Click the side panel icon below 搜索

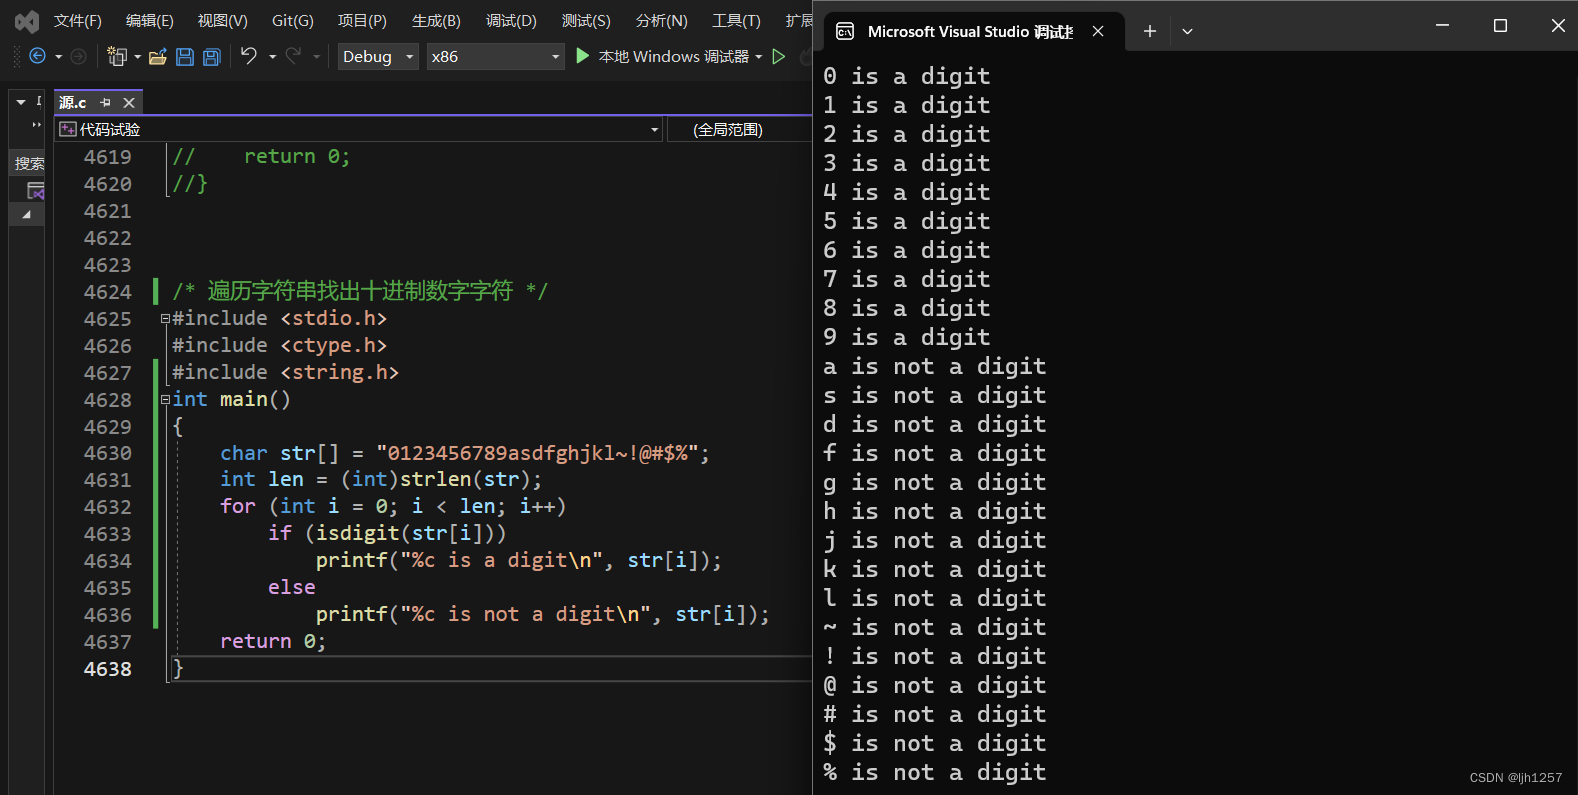pyautogui.click(x=35, y=190)
